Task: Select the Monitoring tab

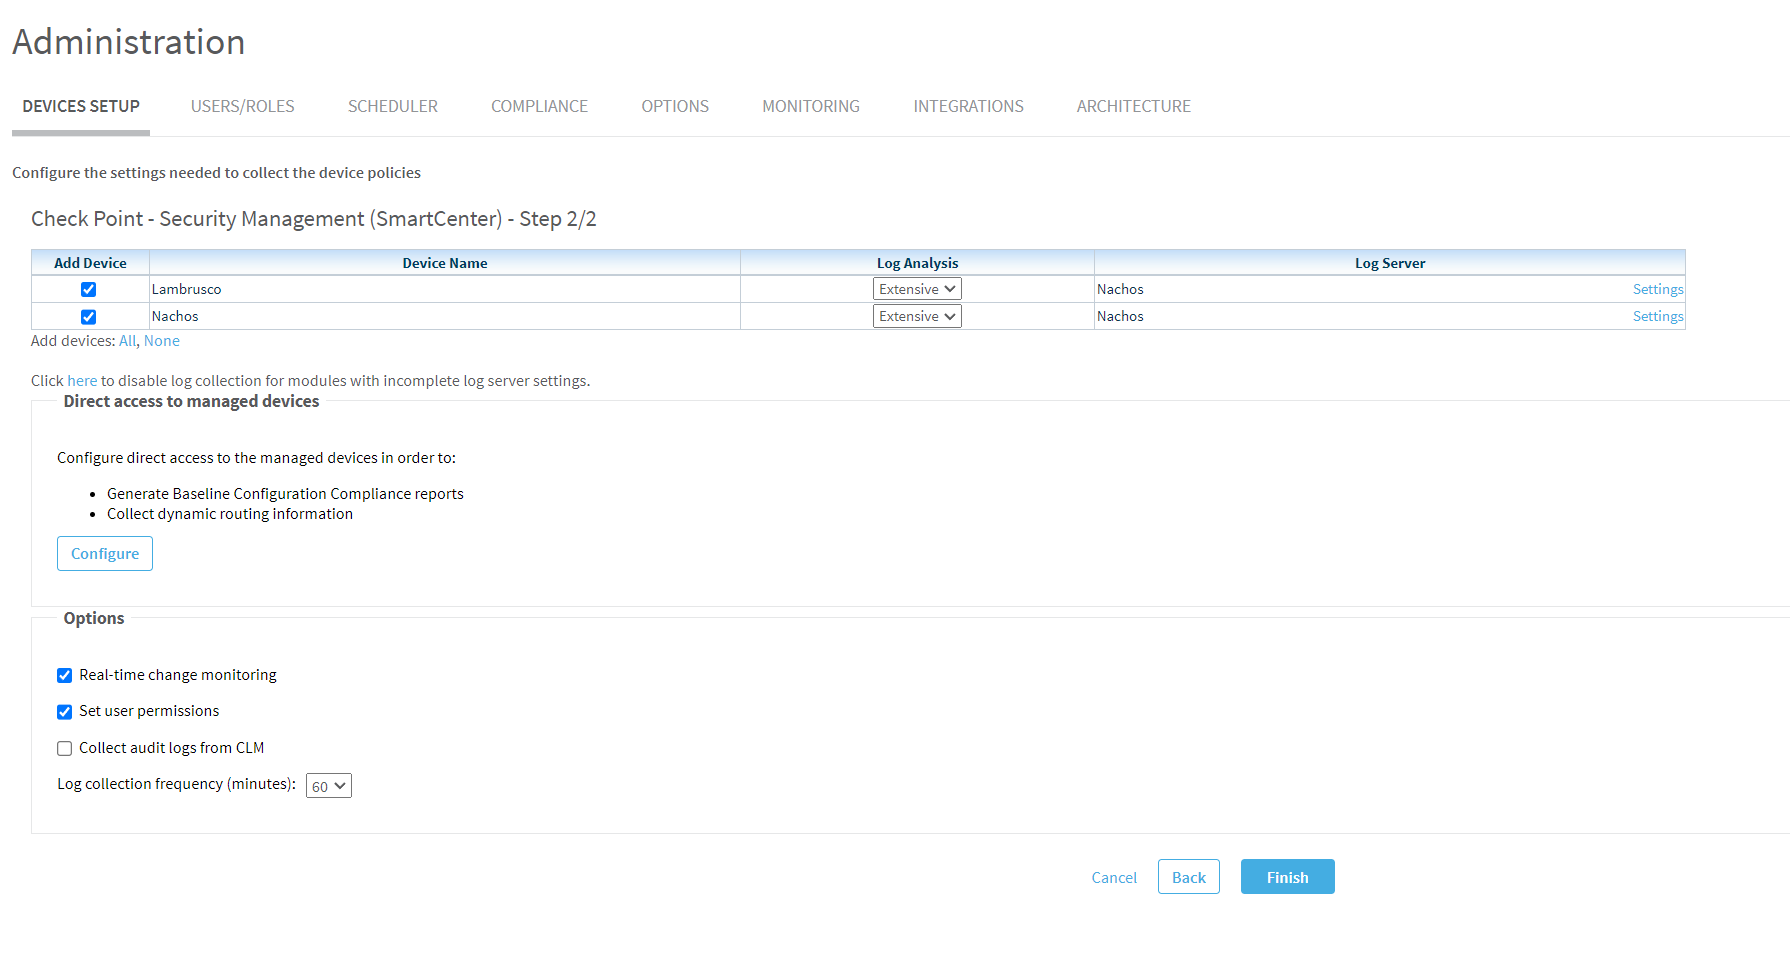Action: 810,106
